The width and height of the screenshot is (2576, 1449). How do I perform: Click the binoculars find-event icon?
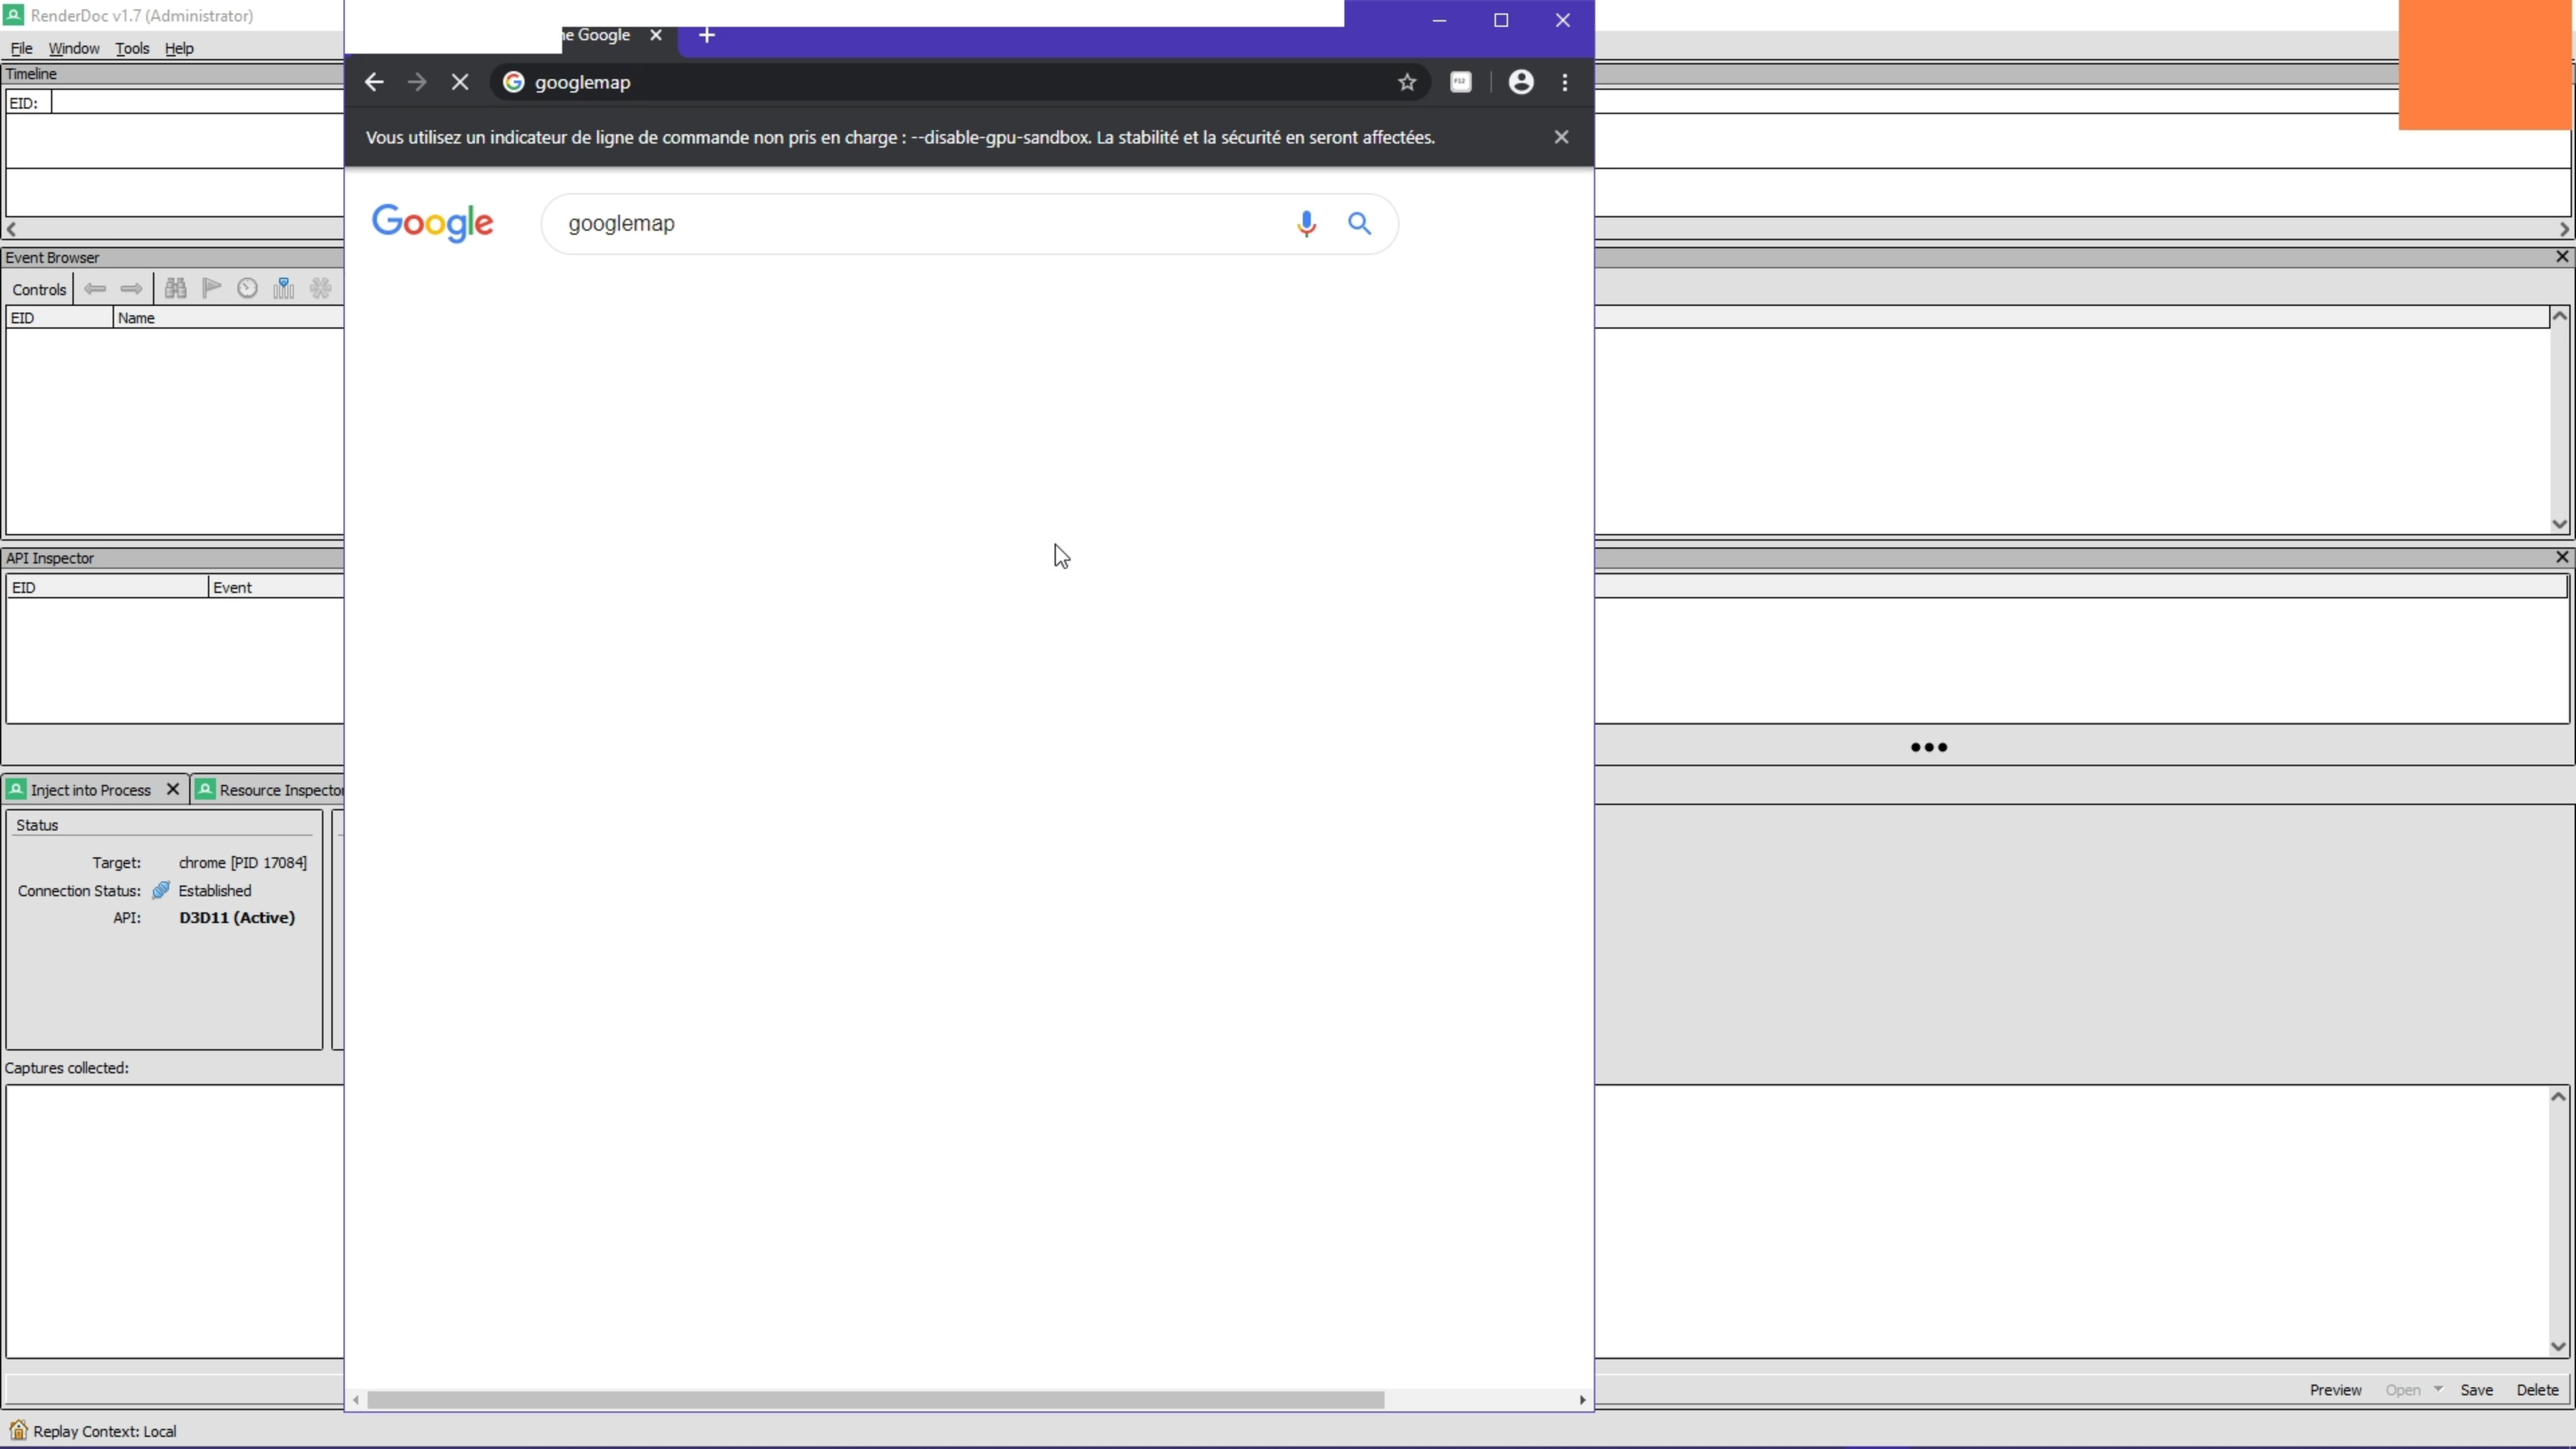(x=176, y=289)
